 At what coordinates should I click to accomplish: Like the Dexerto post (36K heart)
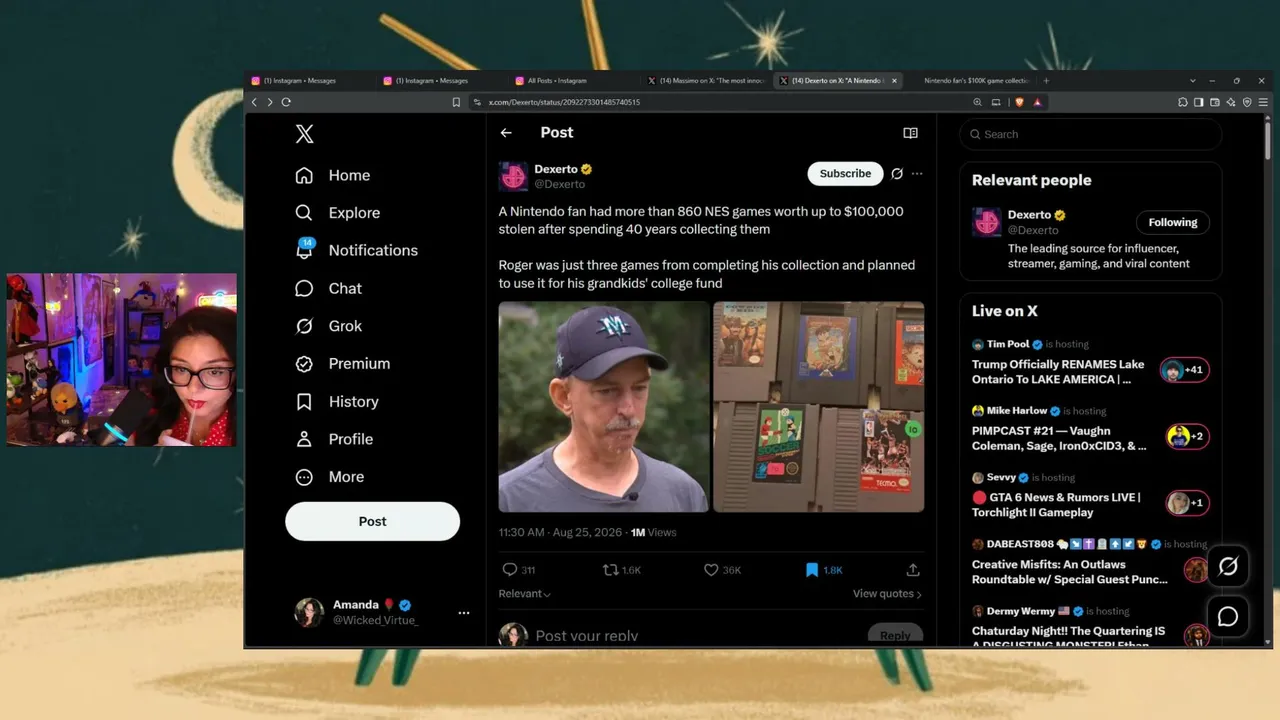tap(711, 570)
